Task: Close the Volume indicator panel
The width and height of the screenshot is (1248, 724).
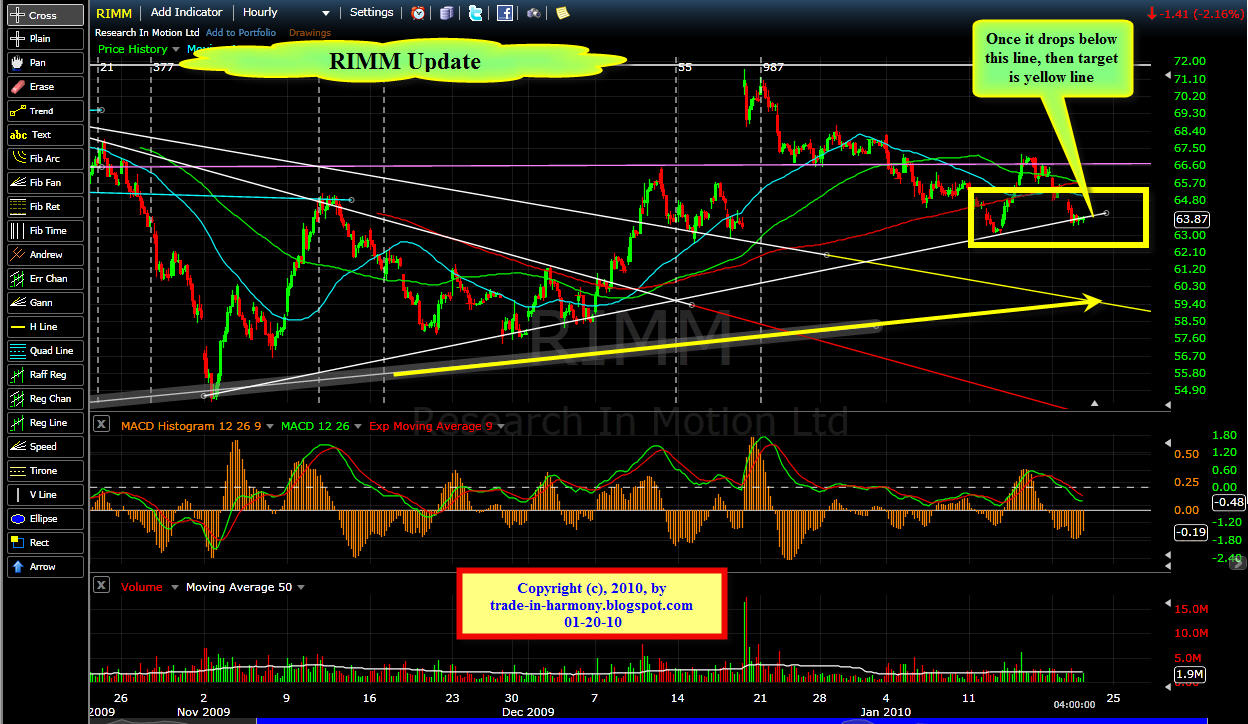Action: tap(101, 587)
